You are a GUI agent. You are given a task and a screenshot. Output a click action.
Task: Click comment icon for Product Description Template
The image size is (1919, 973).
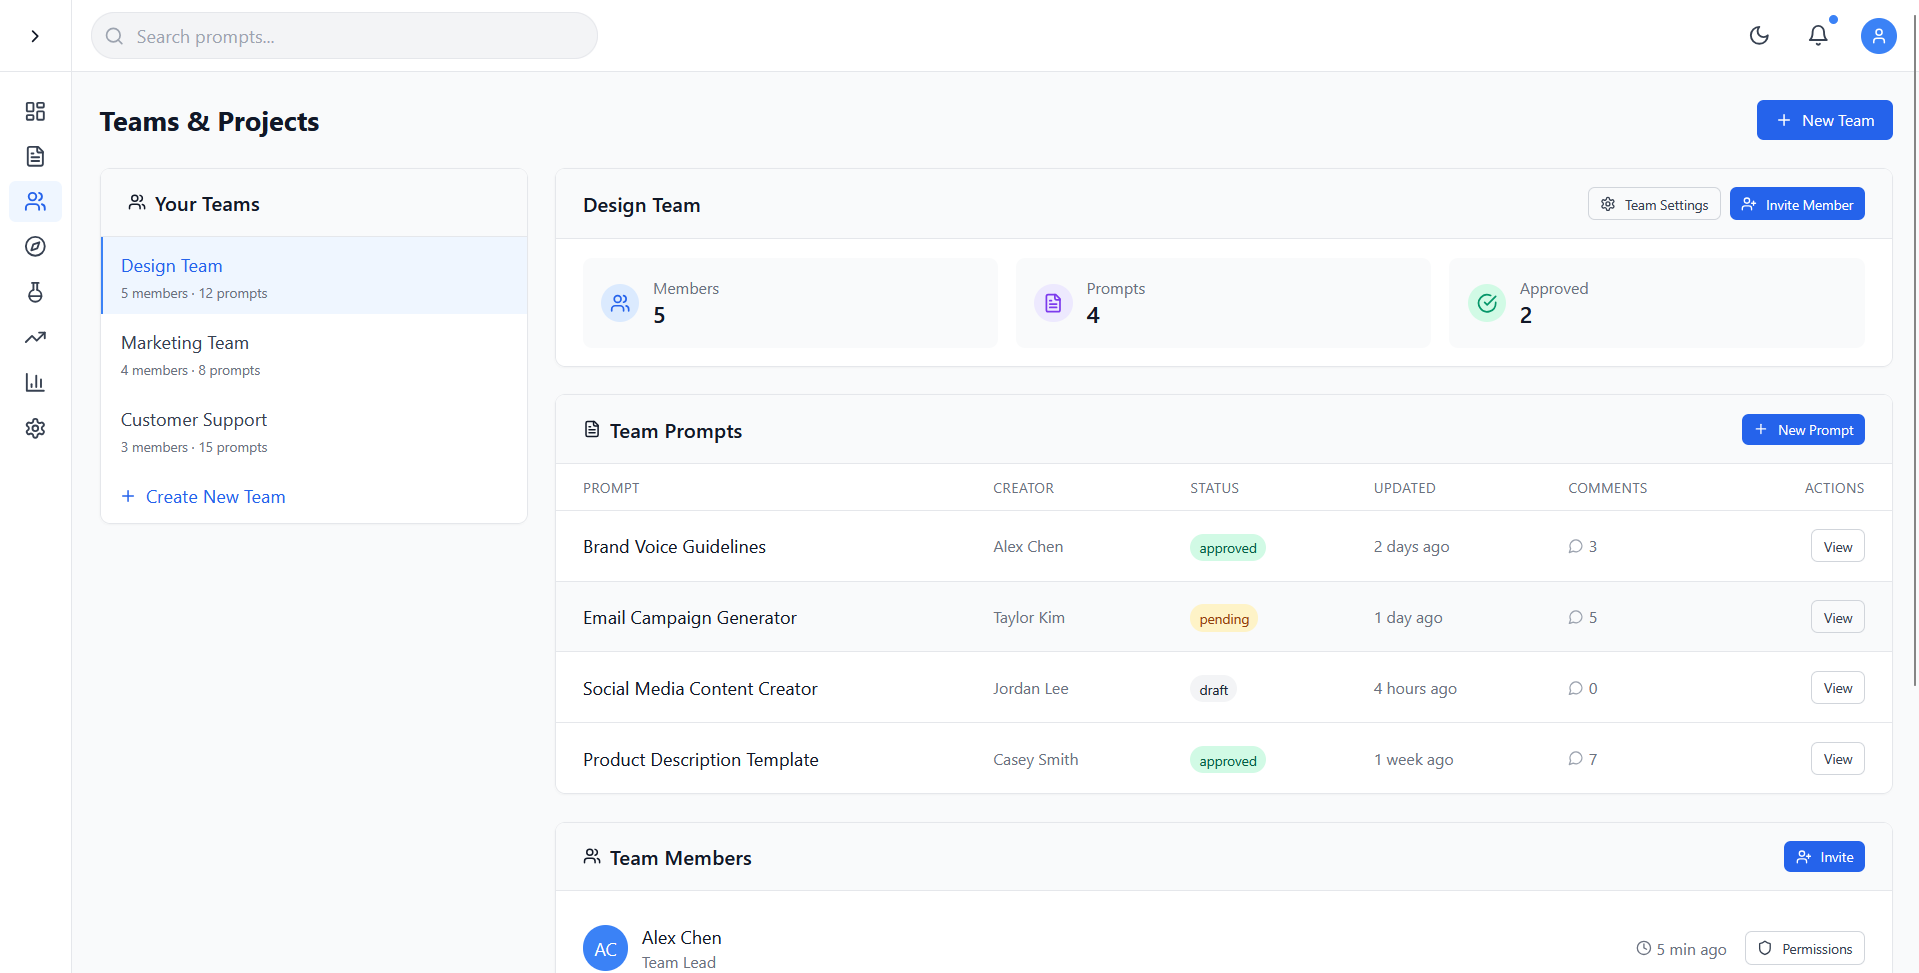click(x=1575, y=759)
